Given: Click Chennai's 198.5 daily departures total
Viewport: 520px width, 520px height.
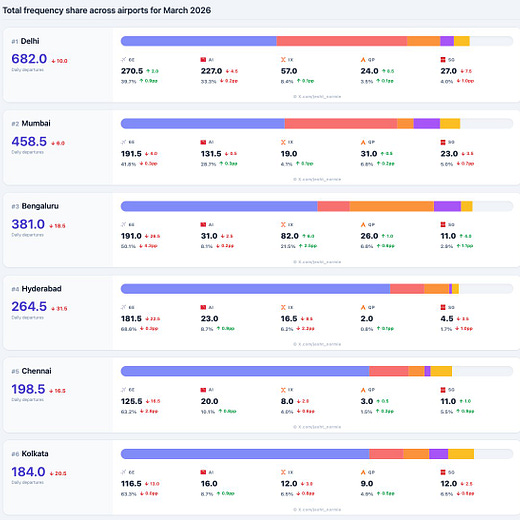Looking at the screenshot, I should pos(28,389).
